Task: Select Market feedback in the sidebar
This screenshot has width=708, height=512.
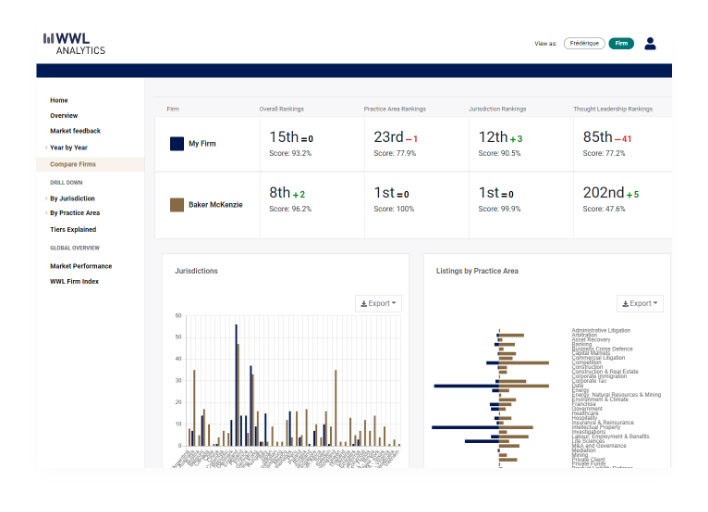Action: pos(75,131)
